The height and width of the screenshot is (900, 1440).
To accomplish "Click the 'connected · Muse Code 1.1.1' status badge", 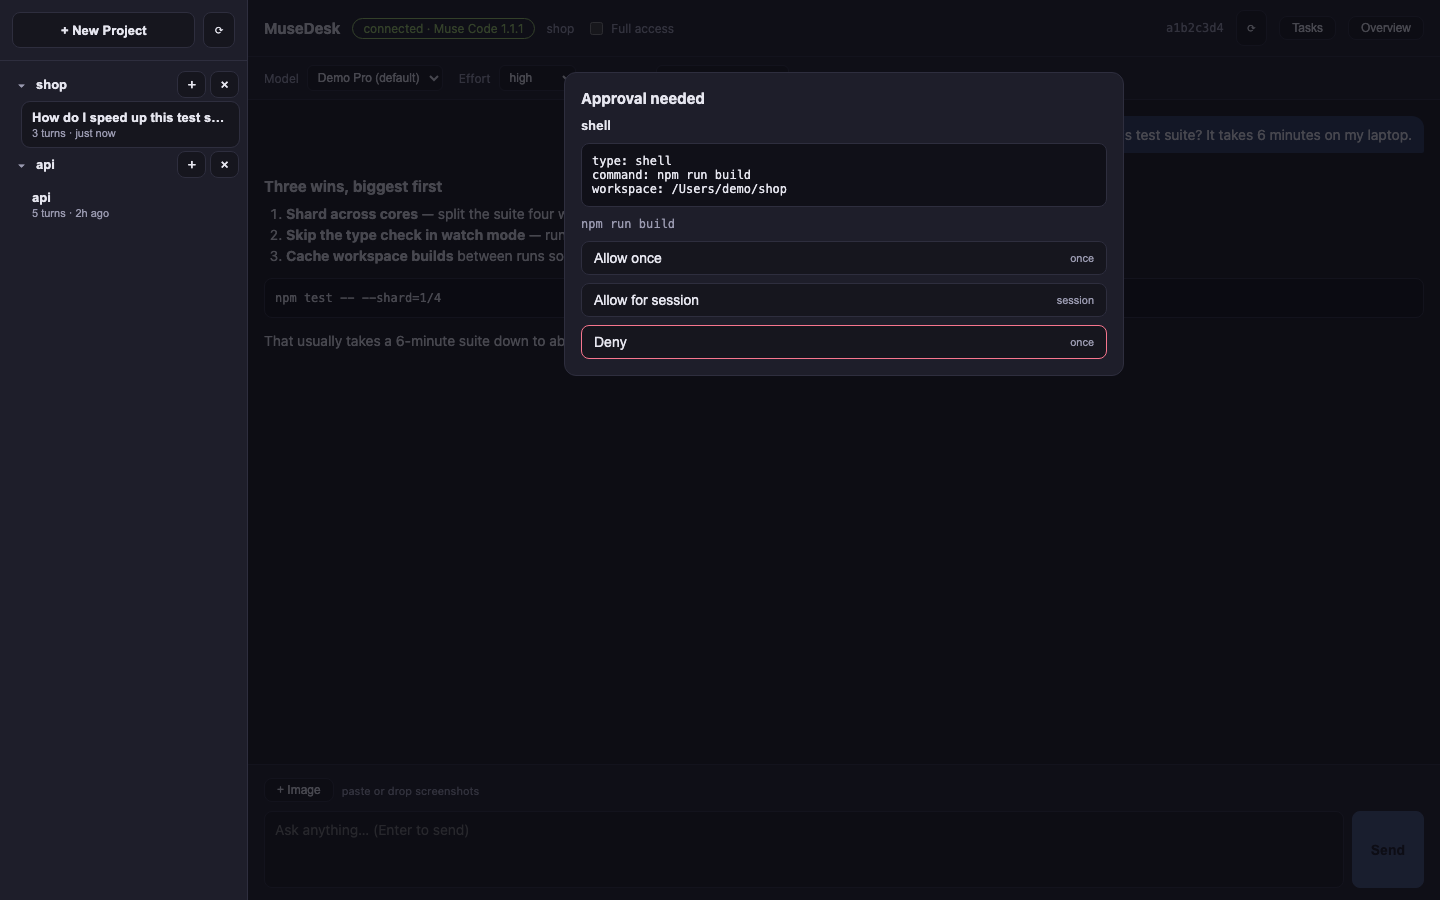I will (443, 28).
